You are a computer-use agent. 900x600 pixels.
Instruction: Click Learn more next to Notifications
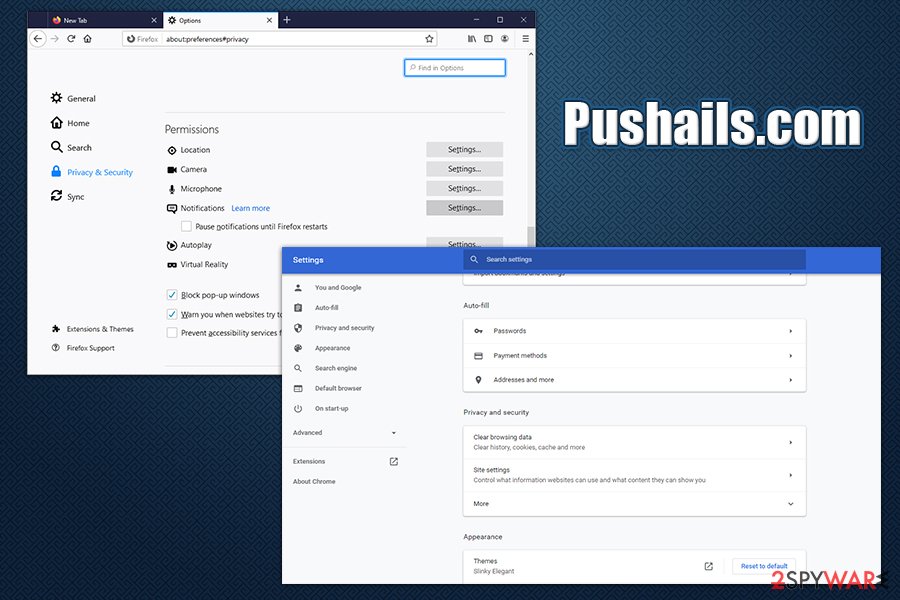250,208
